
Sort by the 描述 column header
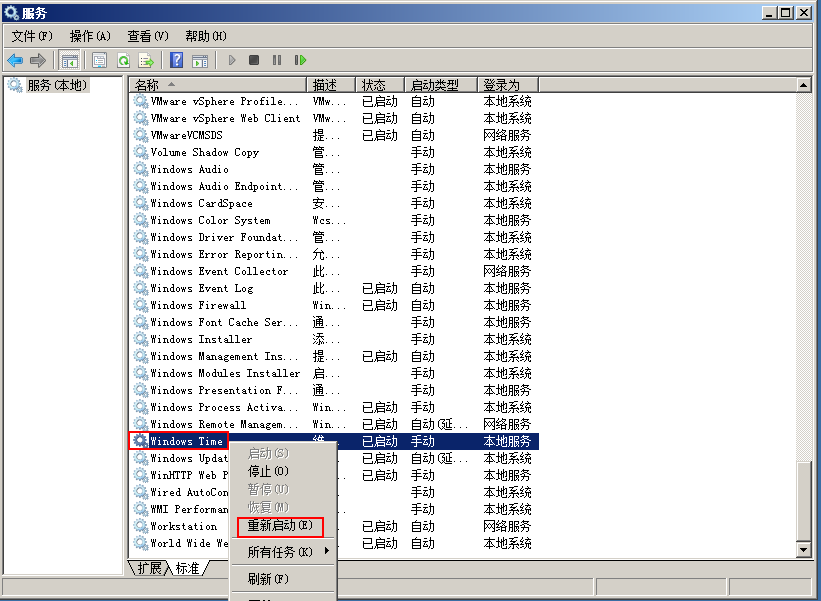click(331, 85)
